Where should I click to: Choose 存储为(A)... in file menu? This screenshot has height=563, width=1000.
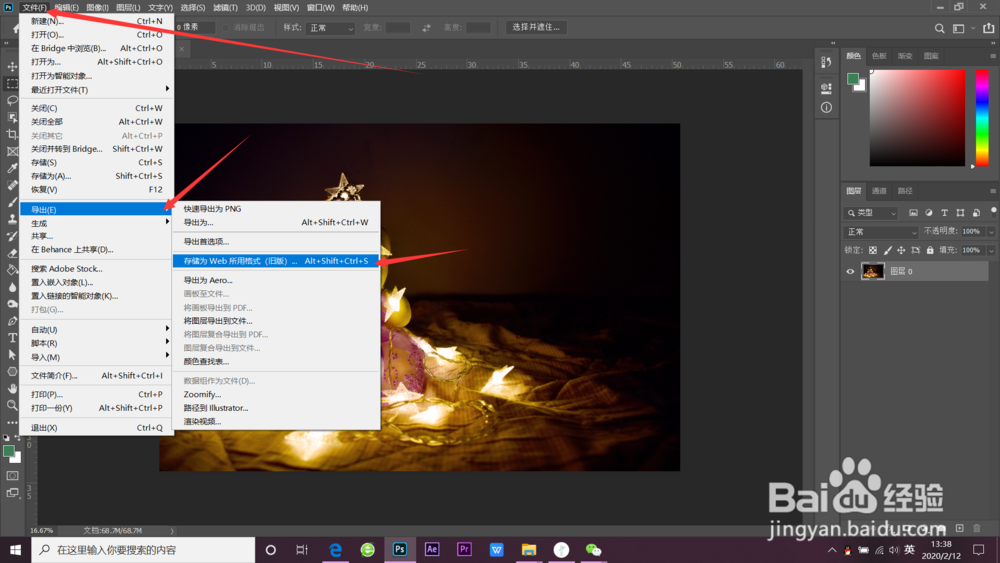(96, 176)
